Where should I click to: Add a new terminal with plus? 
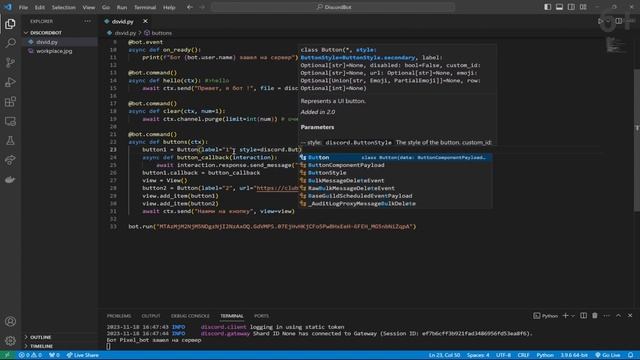tap(566, 316)
